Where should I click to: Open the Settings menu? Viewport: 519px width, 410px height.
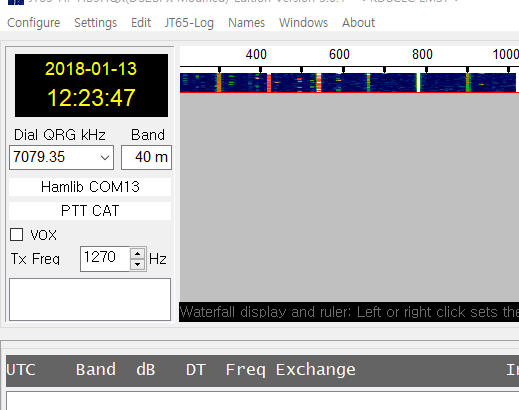point(95,23)
